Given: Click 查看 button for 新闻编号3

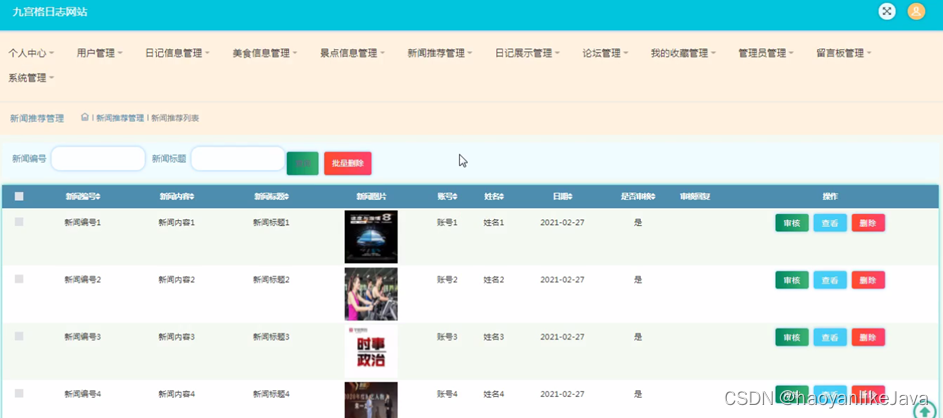Looking at the screenshot, I should point(830,337).
